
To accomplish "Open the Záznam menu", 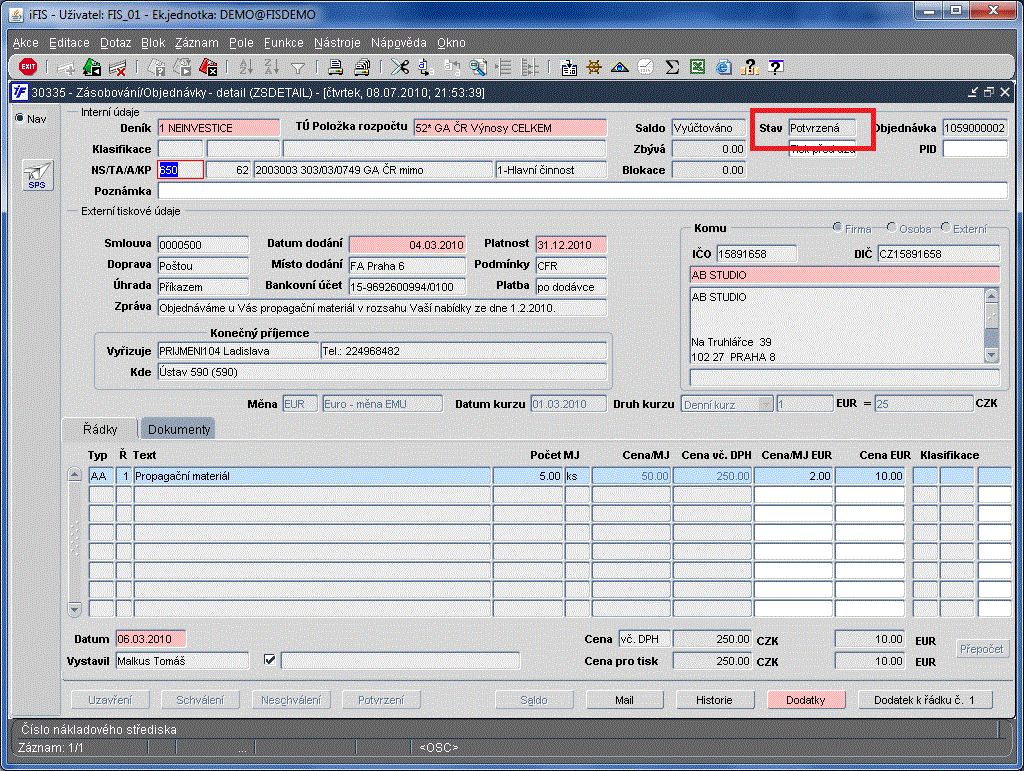I will 196,43.
